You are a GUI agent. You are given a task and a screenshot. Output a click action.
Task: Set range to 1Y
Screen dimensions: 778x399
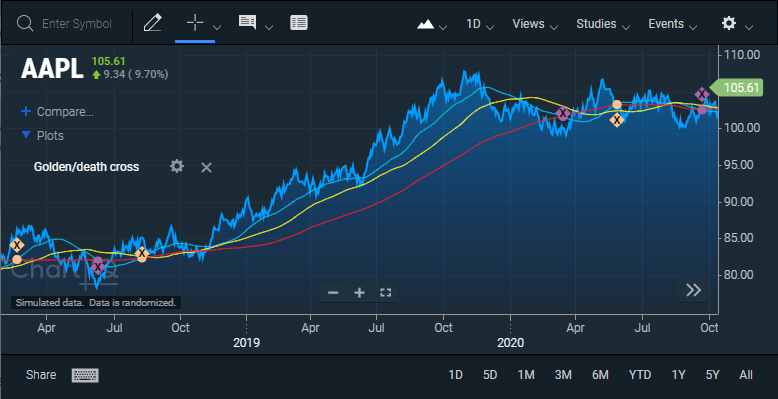(678, 375)
